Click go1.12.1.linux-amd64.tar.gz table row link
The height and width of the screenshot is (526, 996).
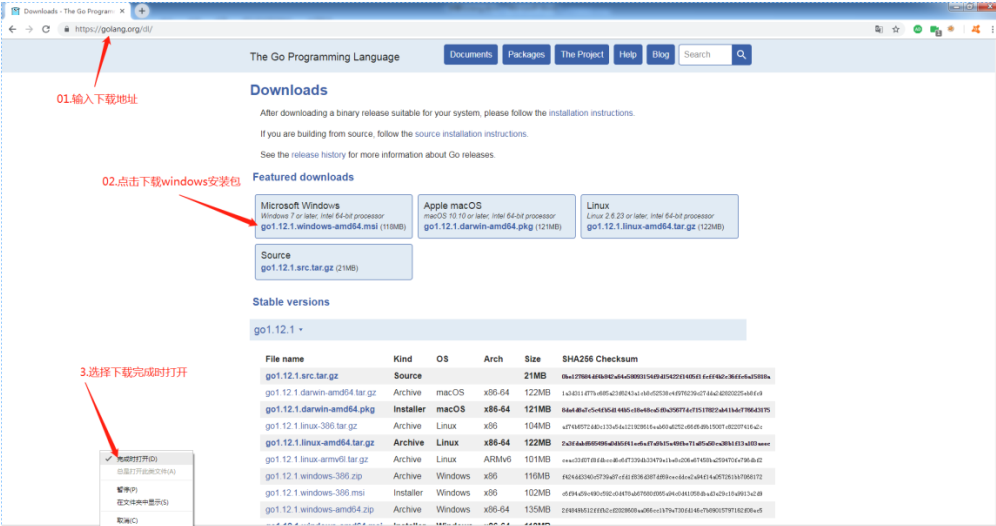point(320,443)
